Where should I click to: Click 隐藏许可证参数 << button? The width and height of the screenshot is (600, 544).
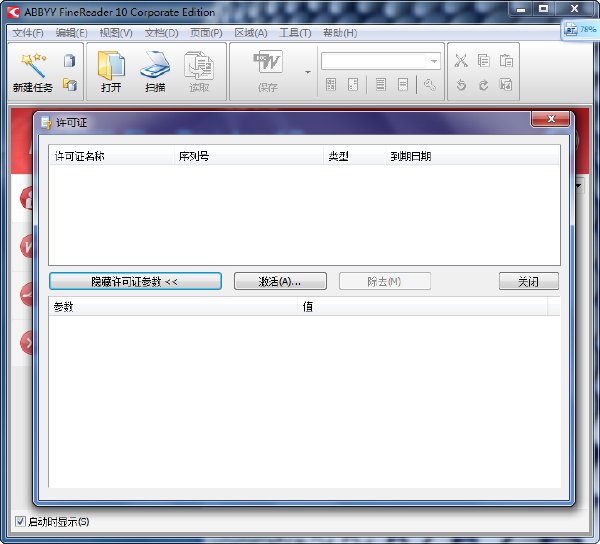tap(135, 282)
